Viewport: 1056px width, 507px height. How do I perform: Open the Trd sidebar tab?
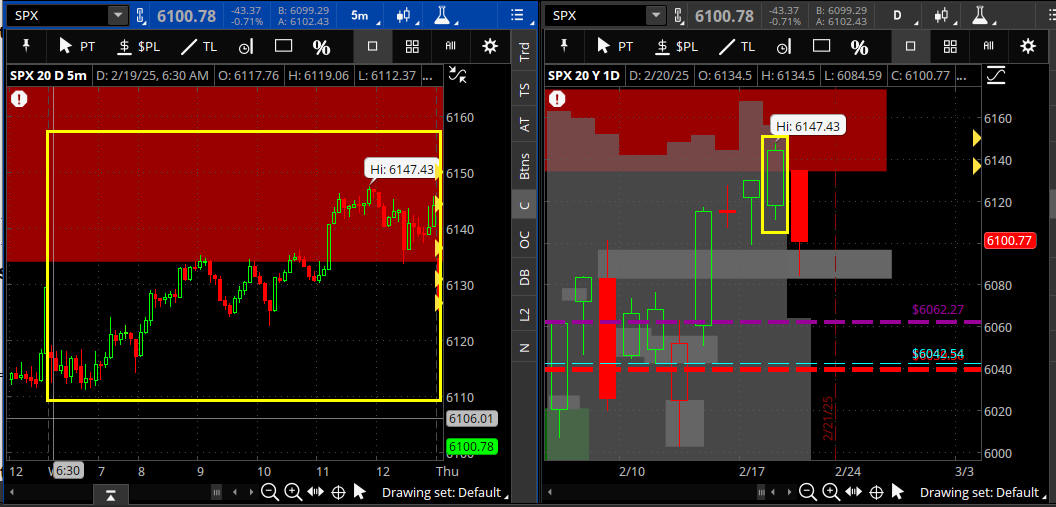point(524,53)
